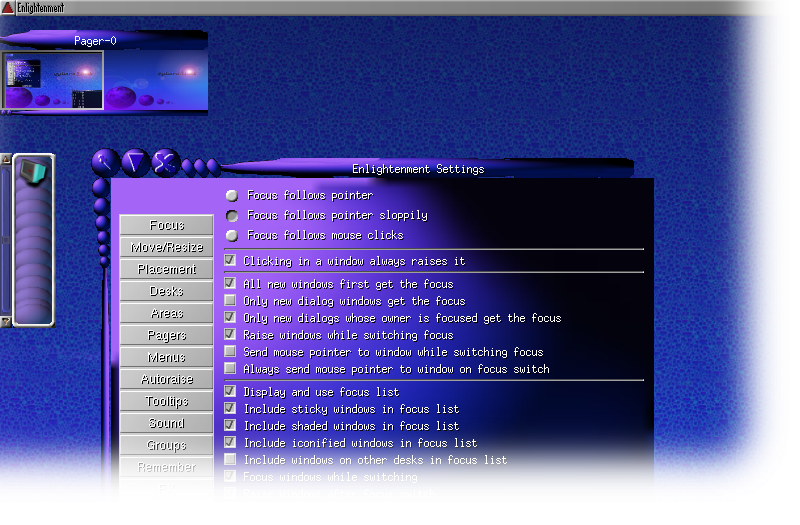Disable Raise windows while switching focus

coord(230,334)
